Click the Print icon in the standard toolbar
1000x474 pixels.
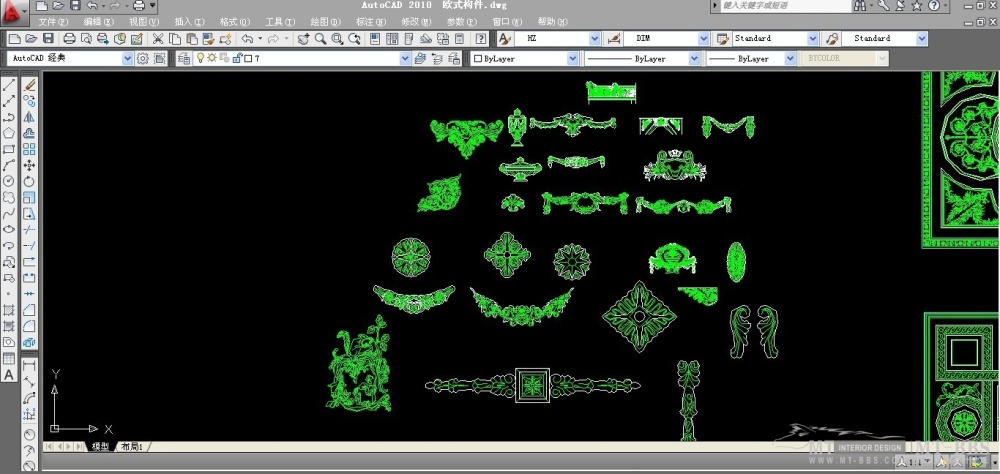(68, 39)
